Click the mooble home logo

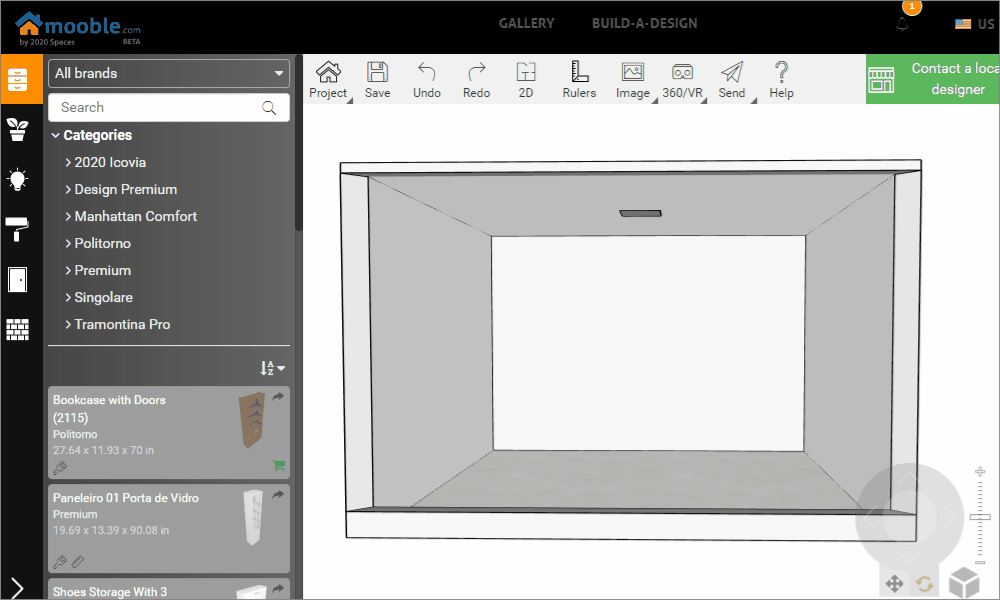pyautogui.click(x=78, y=27)
